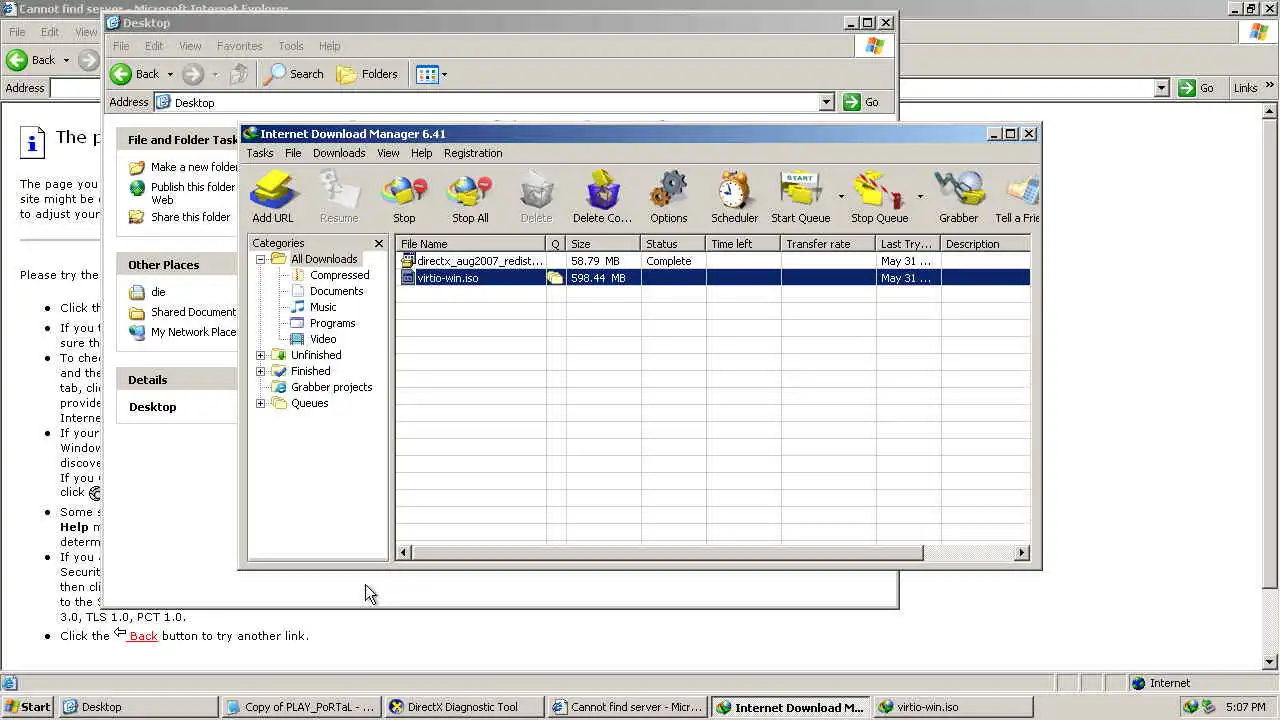
Task: Expand the Finished category node
Action: [x=261, y=371]
